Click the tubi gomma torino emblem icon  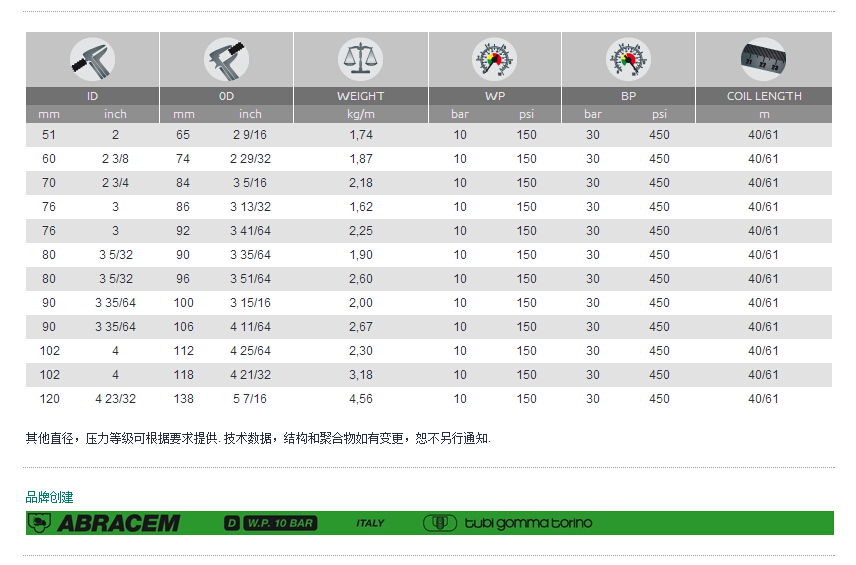pyautogui.click(x=440, y=523)
